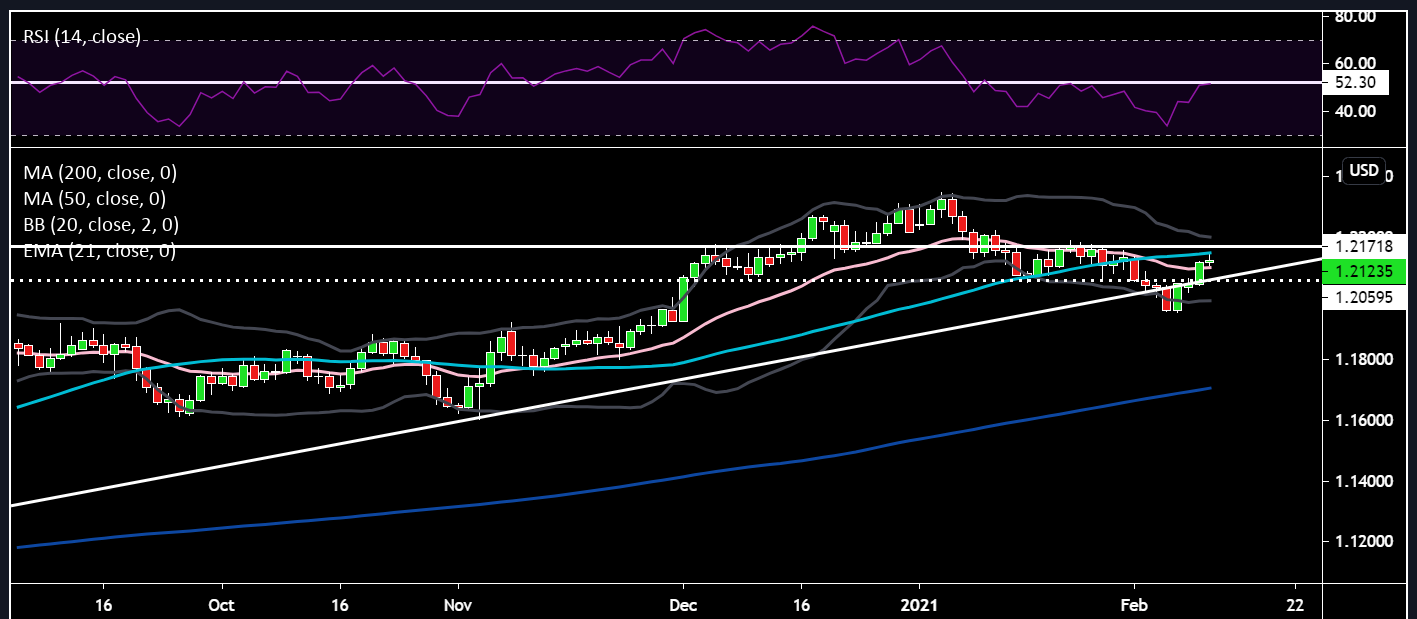This screenshot has height=619, width=1417.
Task: Select the MA (50, close, 0) indicator label
Action: coord(95,199)
